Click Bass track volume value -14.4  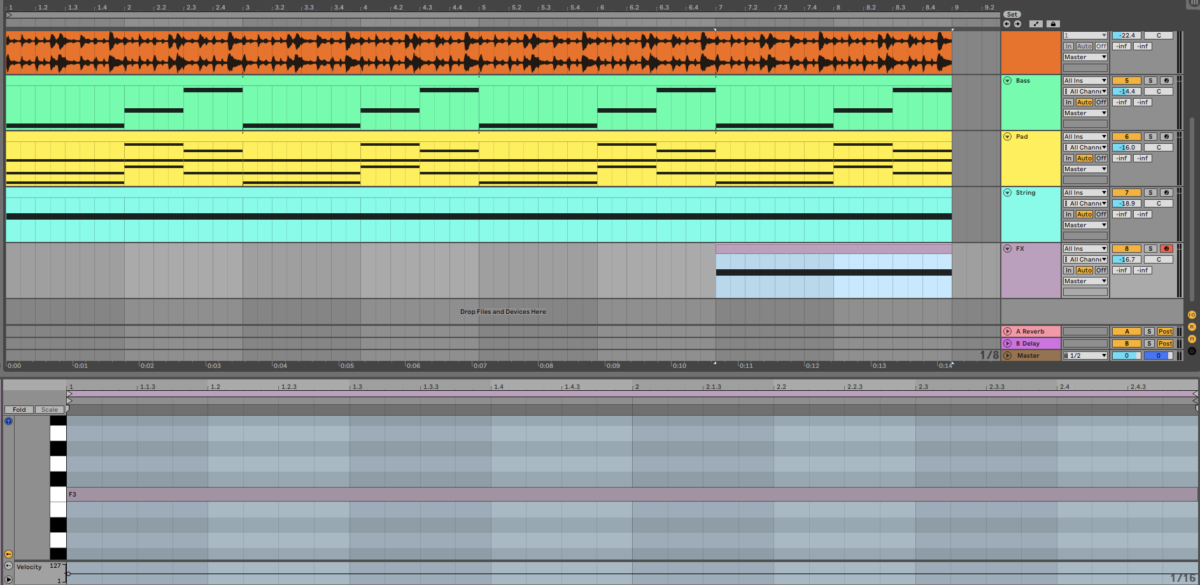pos(1127,91)
